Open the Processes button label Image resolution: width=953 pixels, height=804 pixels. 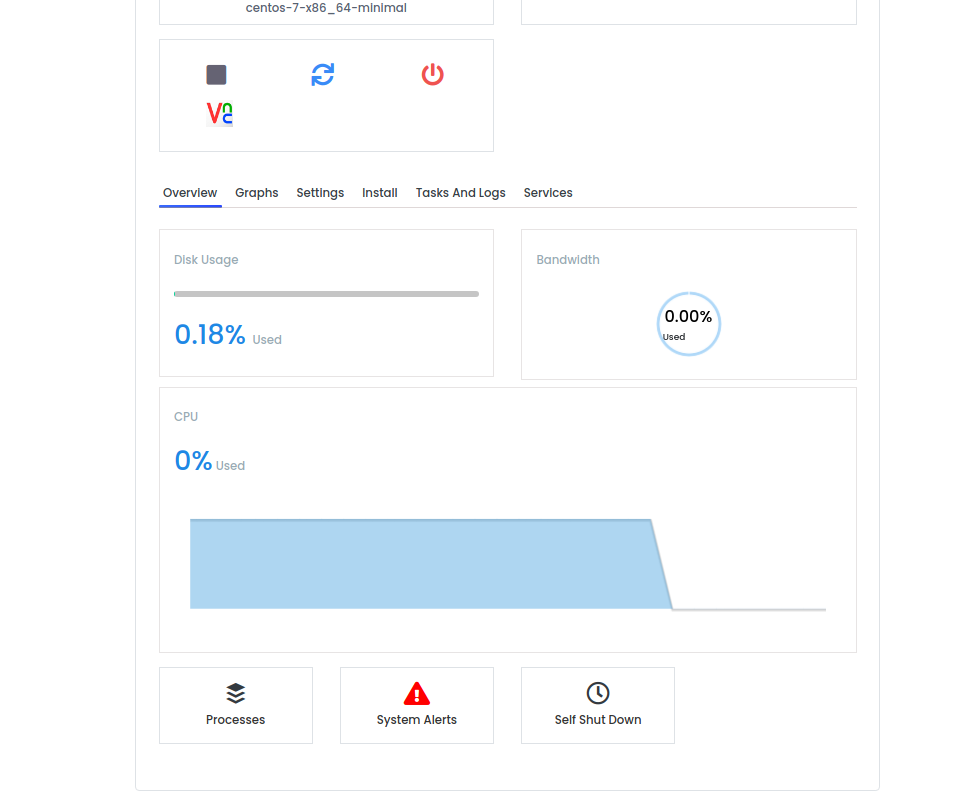[x=236, y=720]
